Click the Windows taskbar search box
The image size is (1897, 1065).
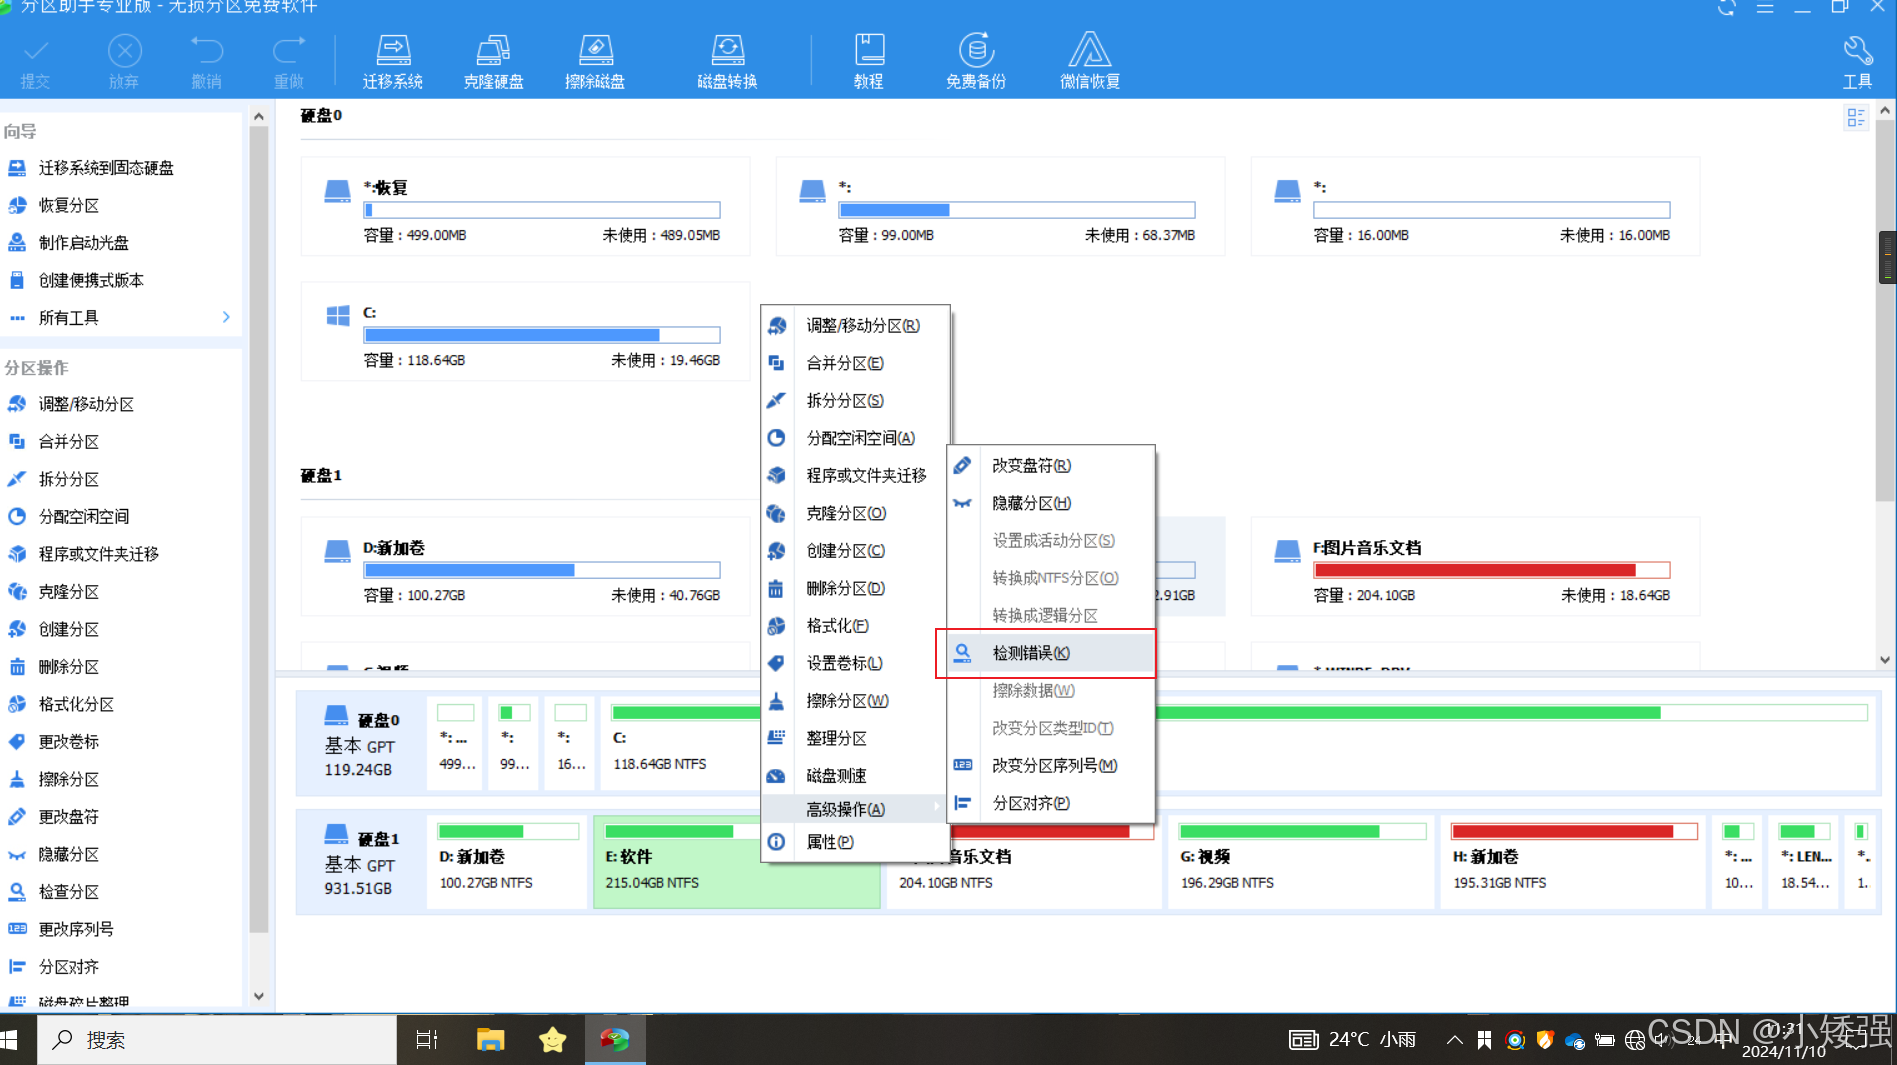tap(217, 1040)
